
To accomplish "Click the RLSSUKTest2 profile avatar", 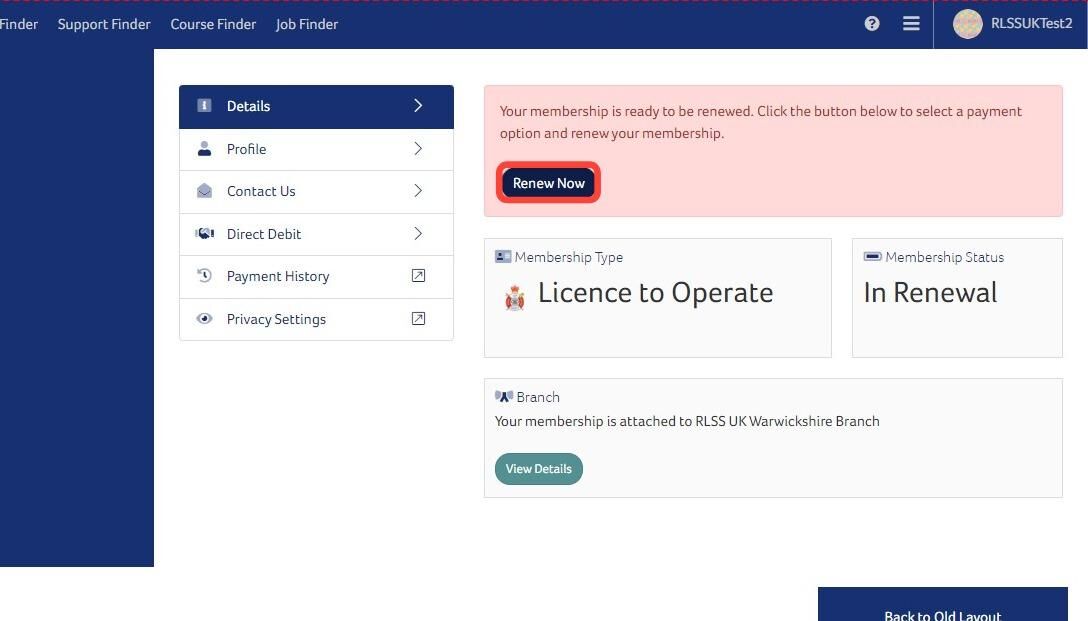I will click(x=967, y=24).
